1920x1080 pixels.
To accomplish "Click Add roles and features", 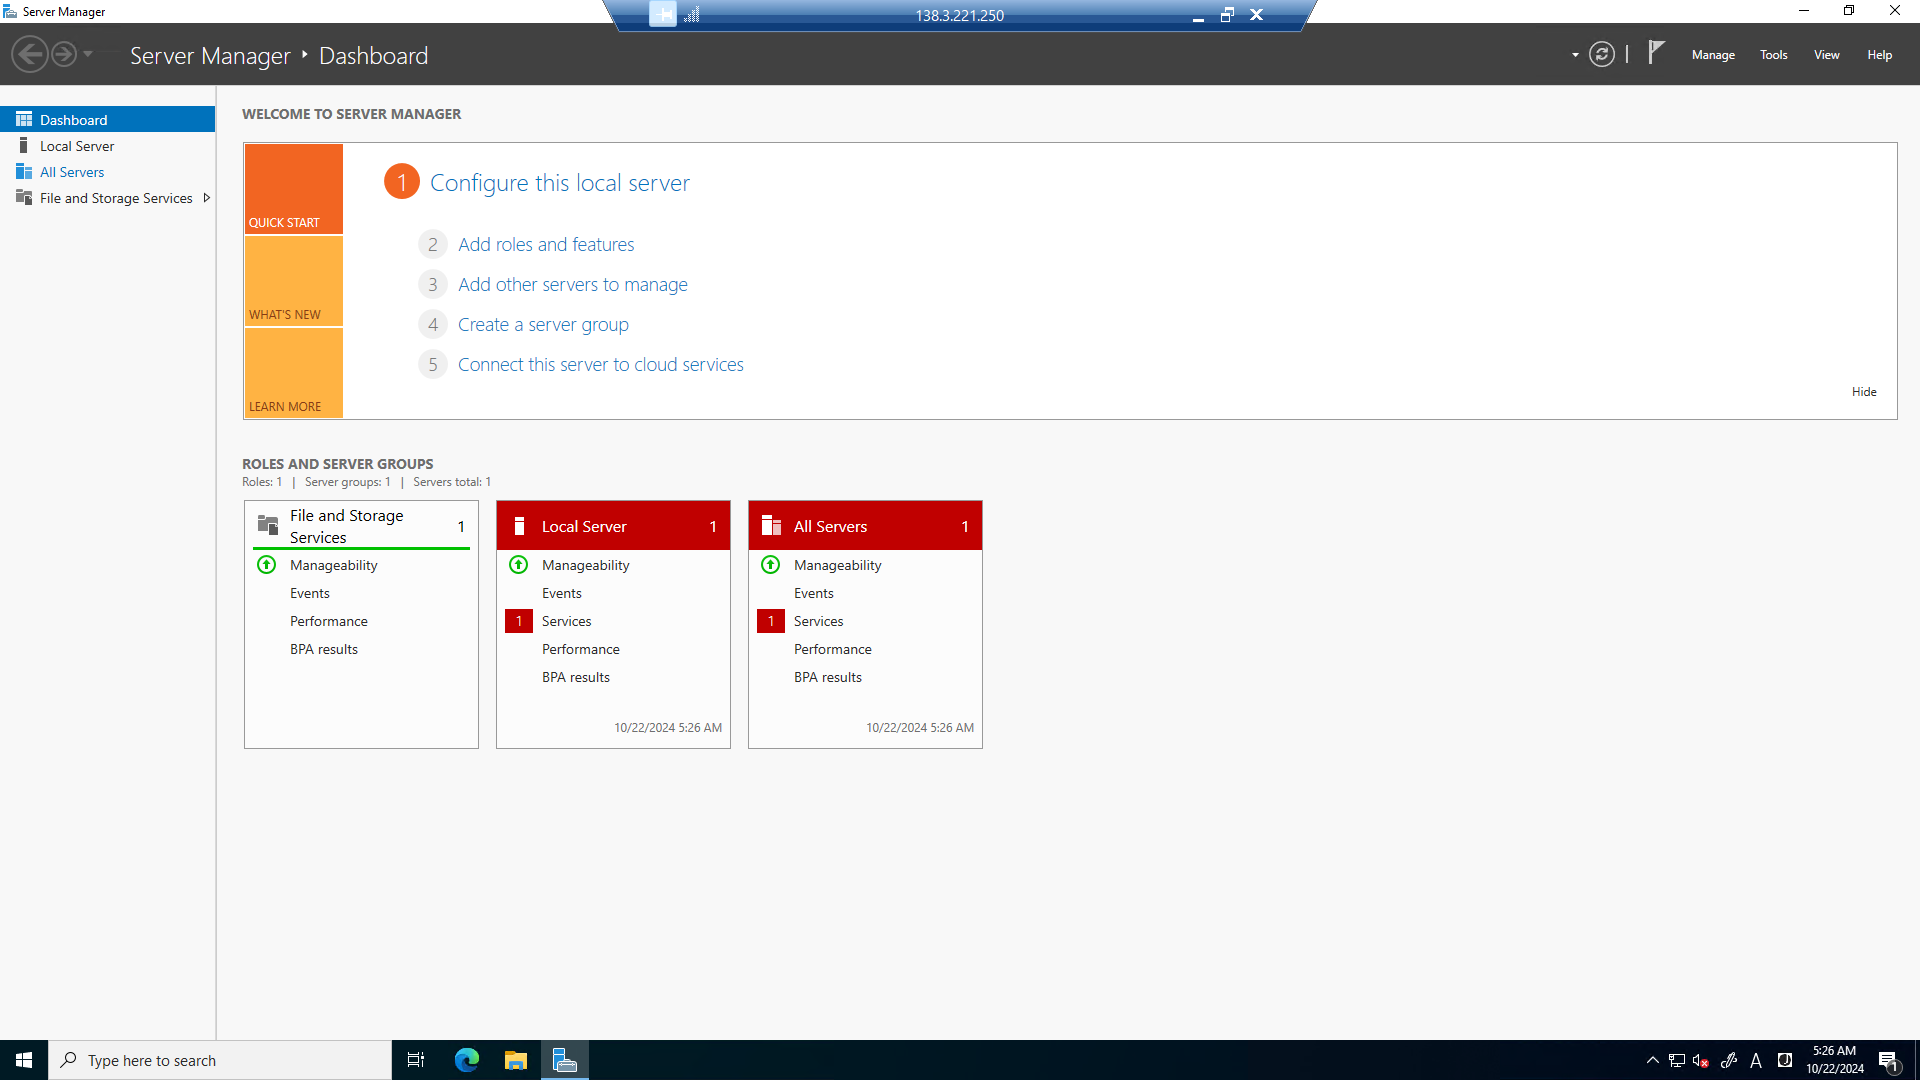I will 545,244.
